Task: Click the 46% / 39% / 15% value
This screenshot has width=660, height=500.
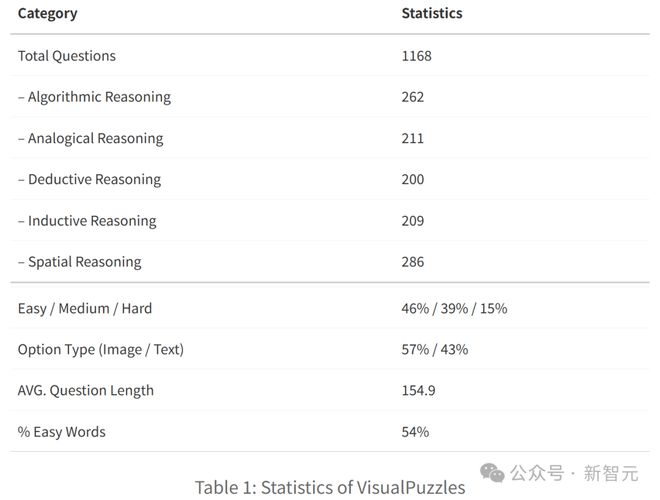Action: pyautogui.click(x=454, y=308)
